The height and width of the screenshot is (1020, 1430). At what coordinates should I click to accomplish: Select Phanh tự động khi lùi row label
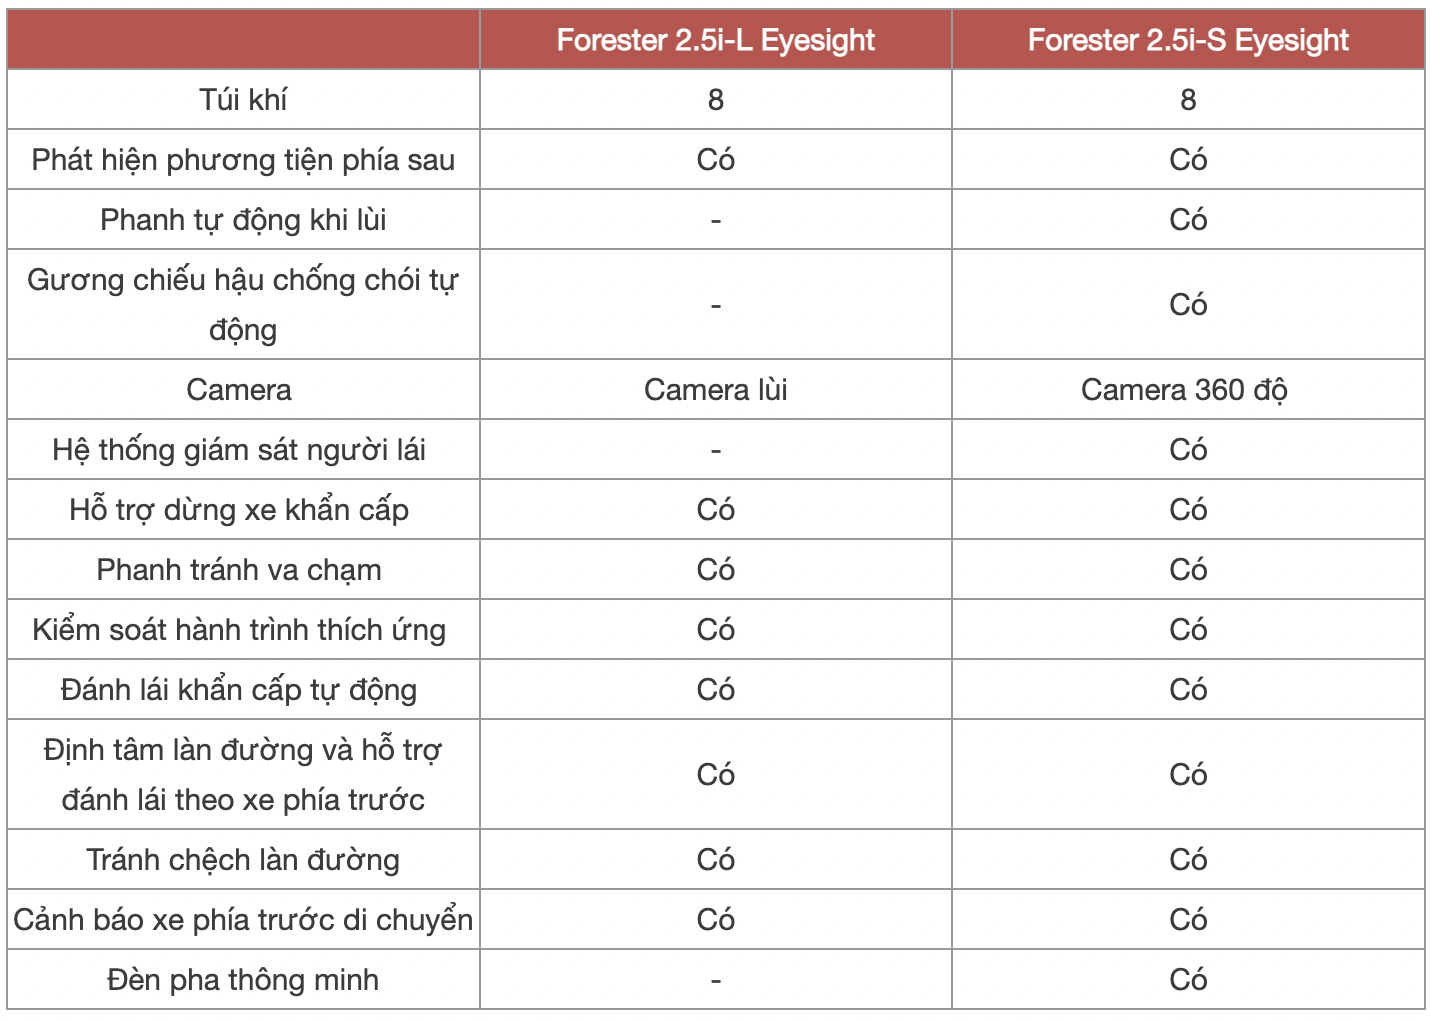coord(243,220)
